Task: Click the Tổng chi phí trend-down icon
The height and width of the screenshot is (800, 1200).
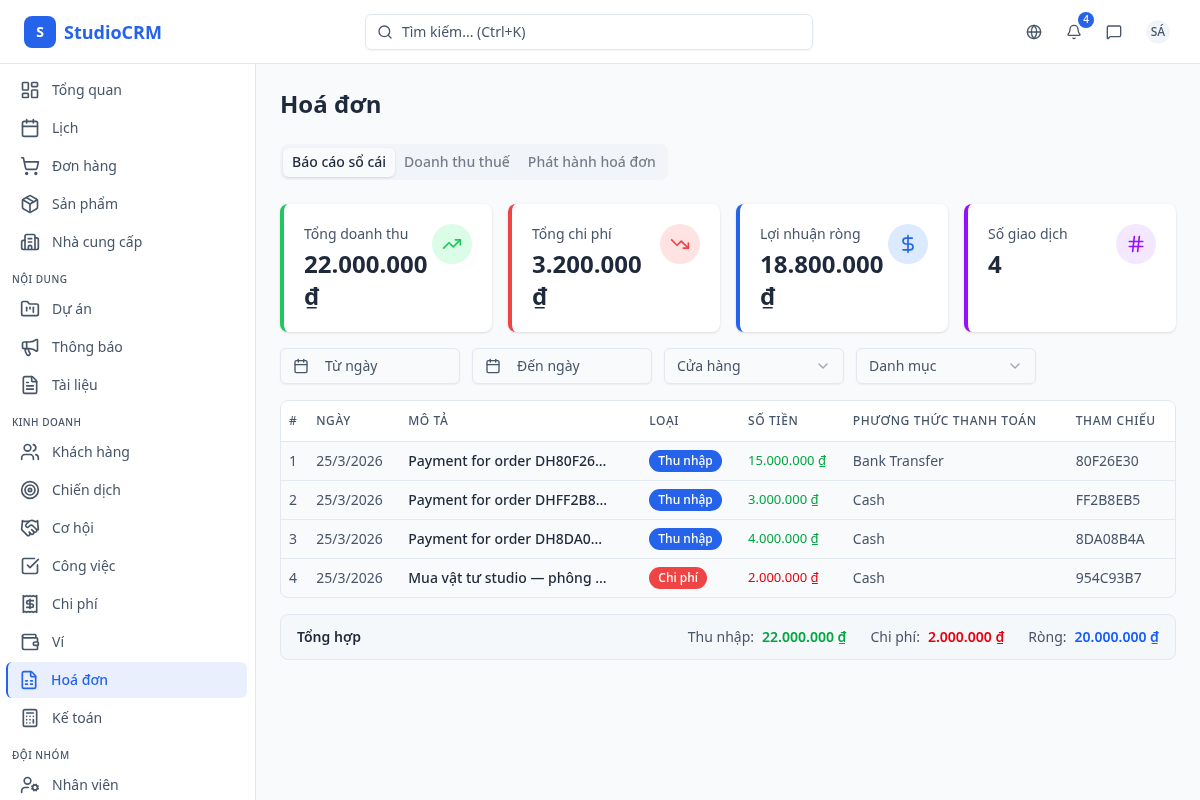Action: [x=680, y=244]
